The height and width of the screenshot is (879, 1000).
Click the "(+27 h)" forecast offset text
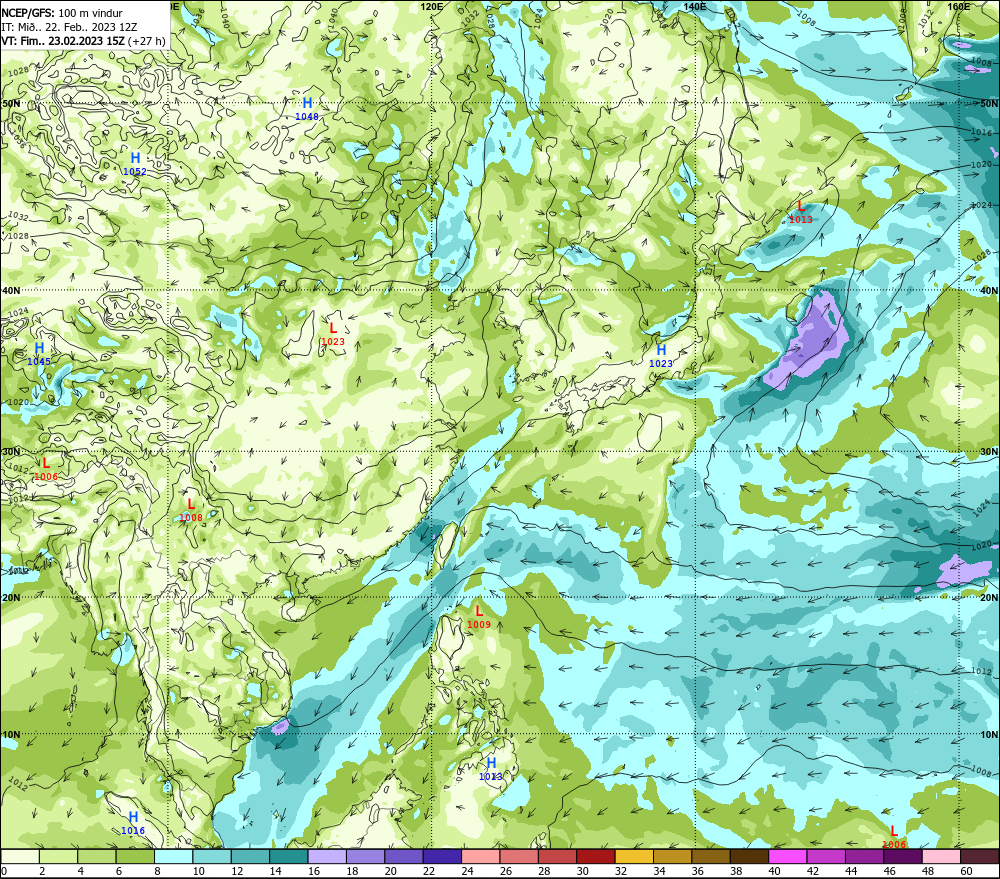point(147,41)
